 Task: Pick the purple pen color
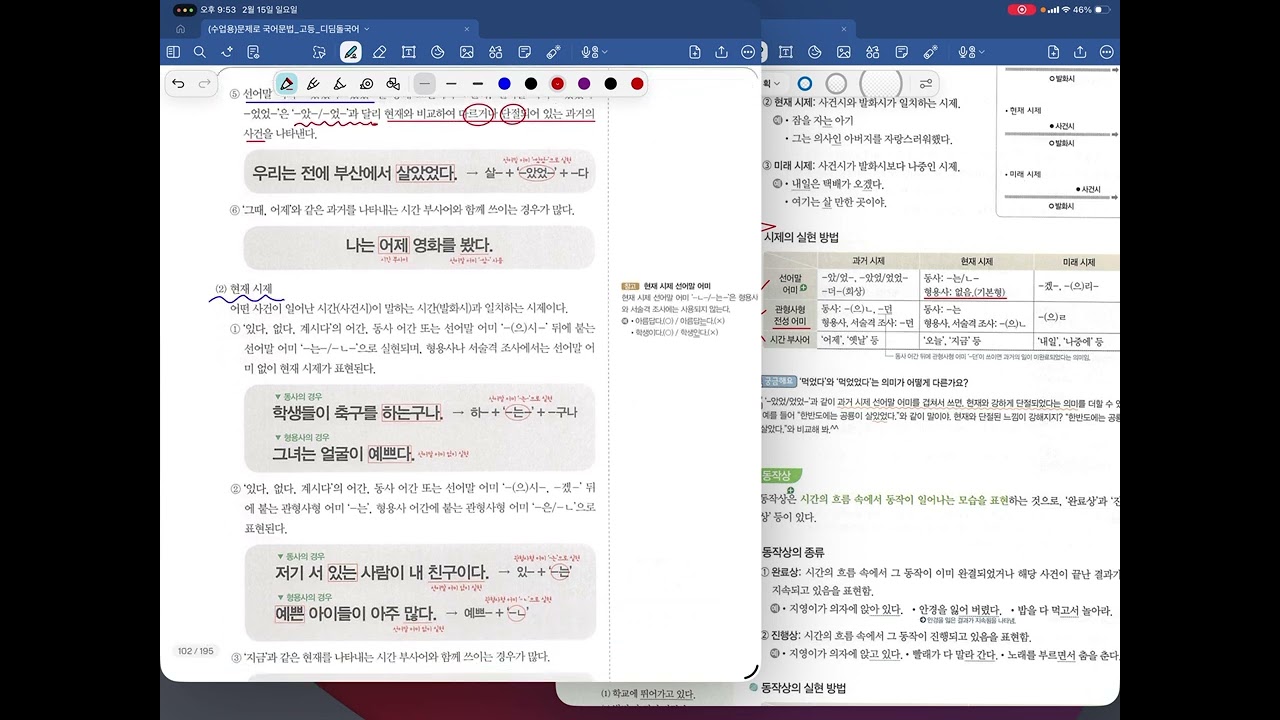(584, 84)
